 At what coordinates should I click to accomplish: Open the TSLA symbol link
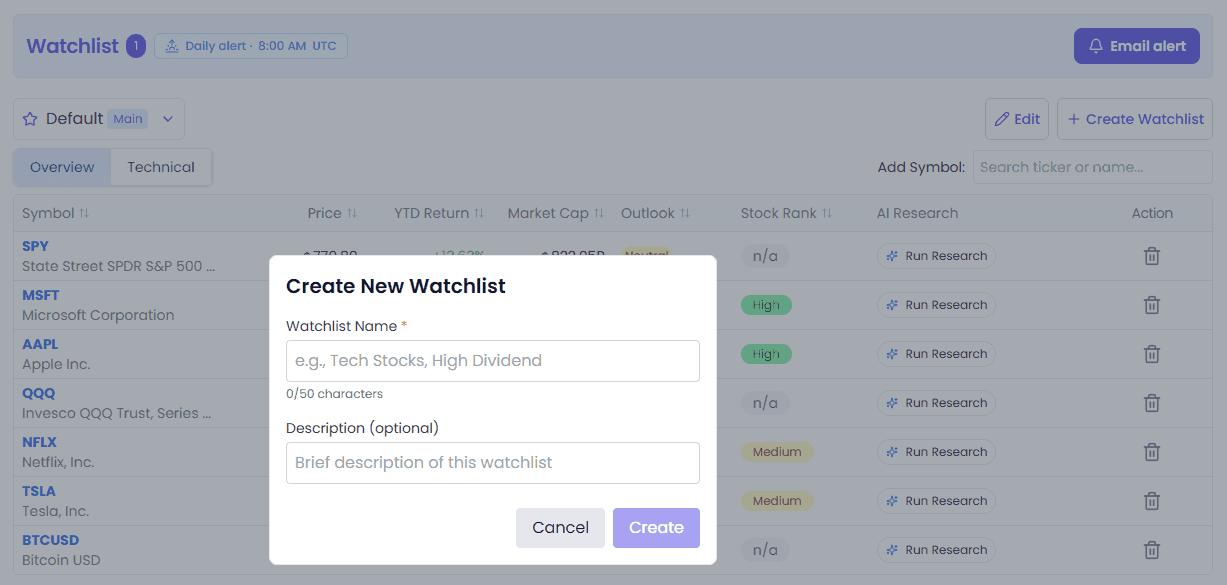(39, 491)
